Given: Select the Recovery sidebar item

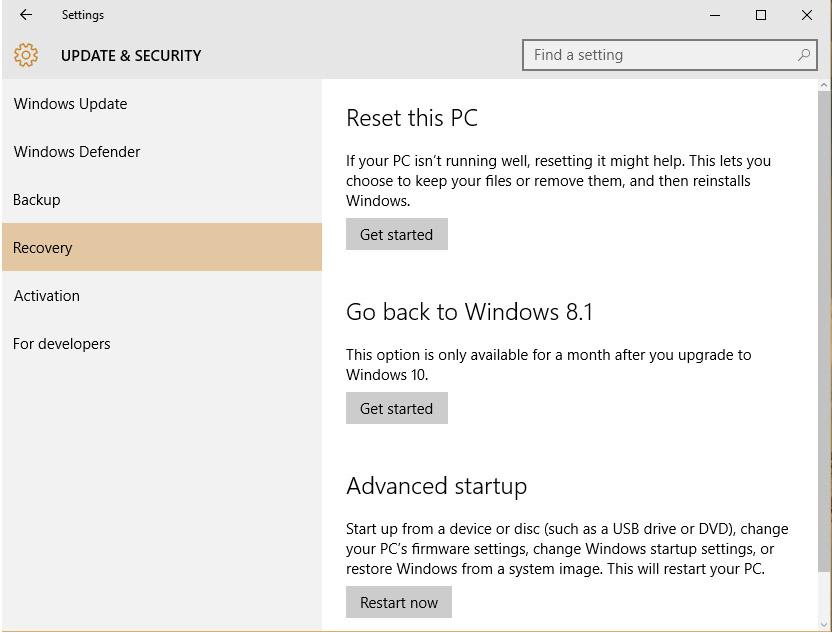Looking at the screenshot, I should click(x=43, y=248).
